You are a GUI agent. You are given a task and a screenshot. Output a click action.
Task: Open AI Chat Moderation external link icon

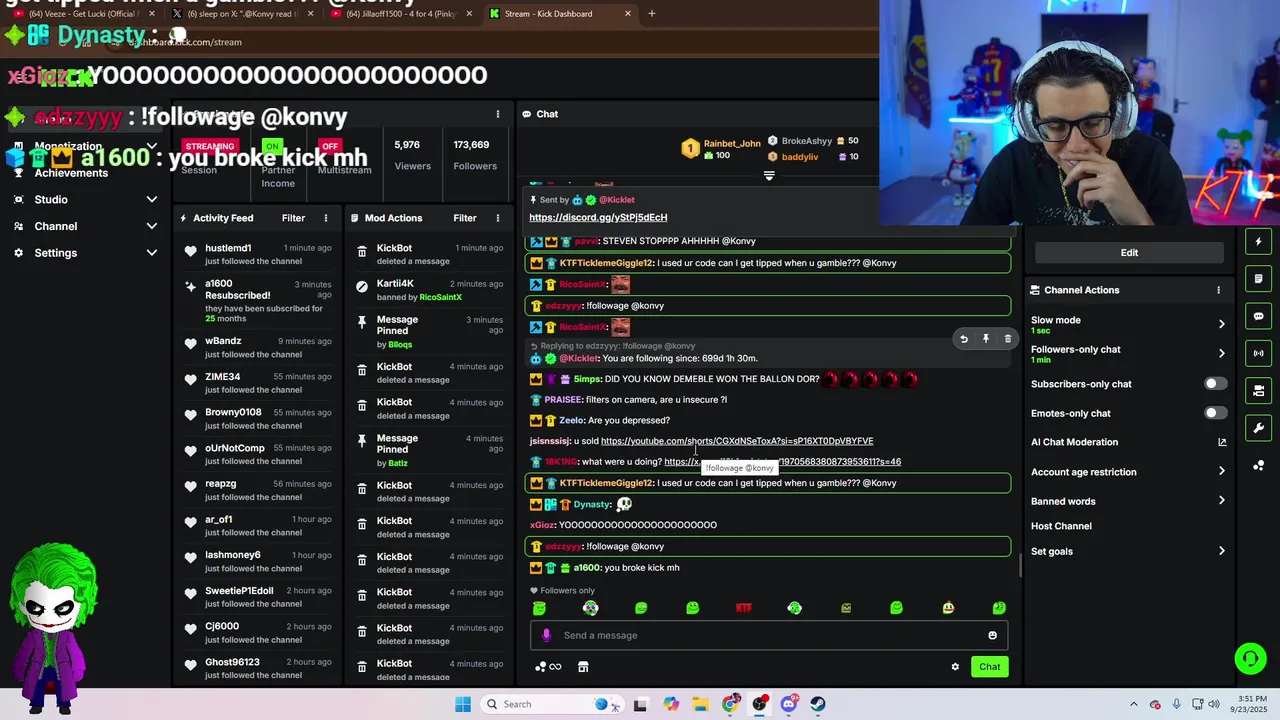pyautogui.click(x=1221, y=442)
